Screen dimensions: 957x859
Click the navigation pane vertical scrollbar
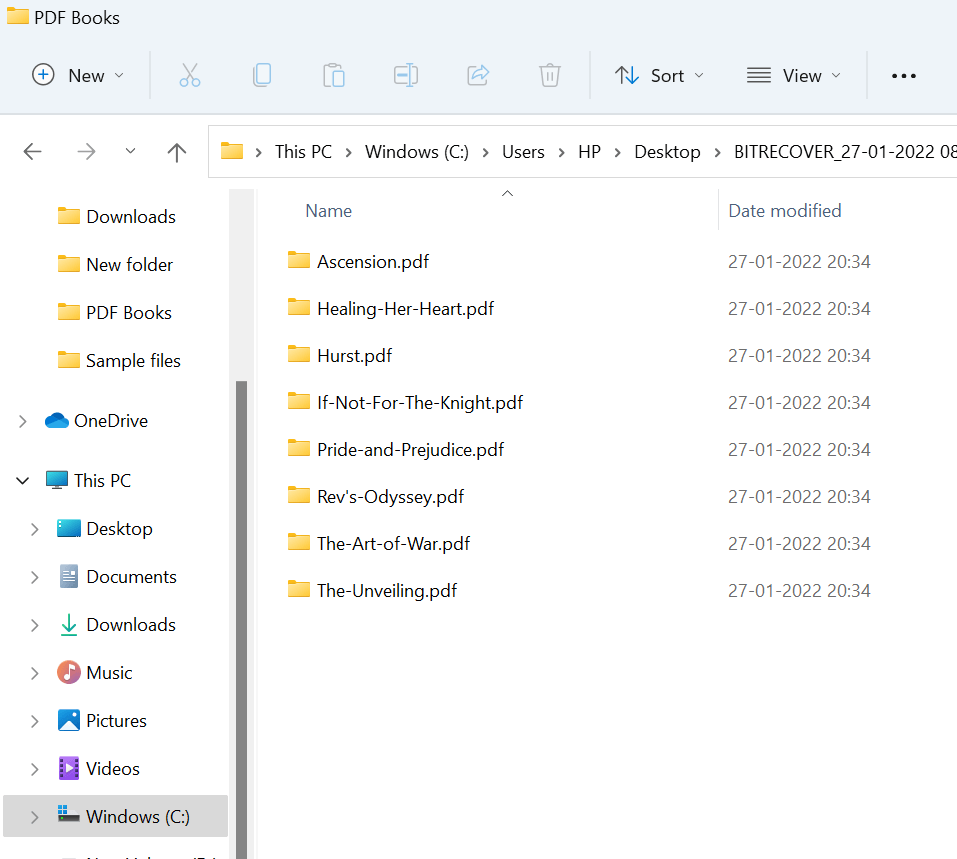241,600
